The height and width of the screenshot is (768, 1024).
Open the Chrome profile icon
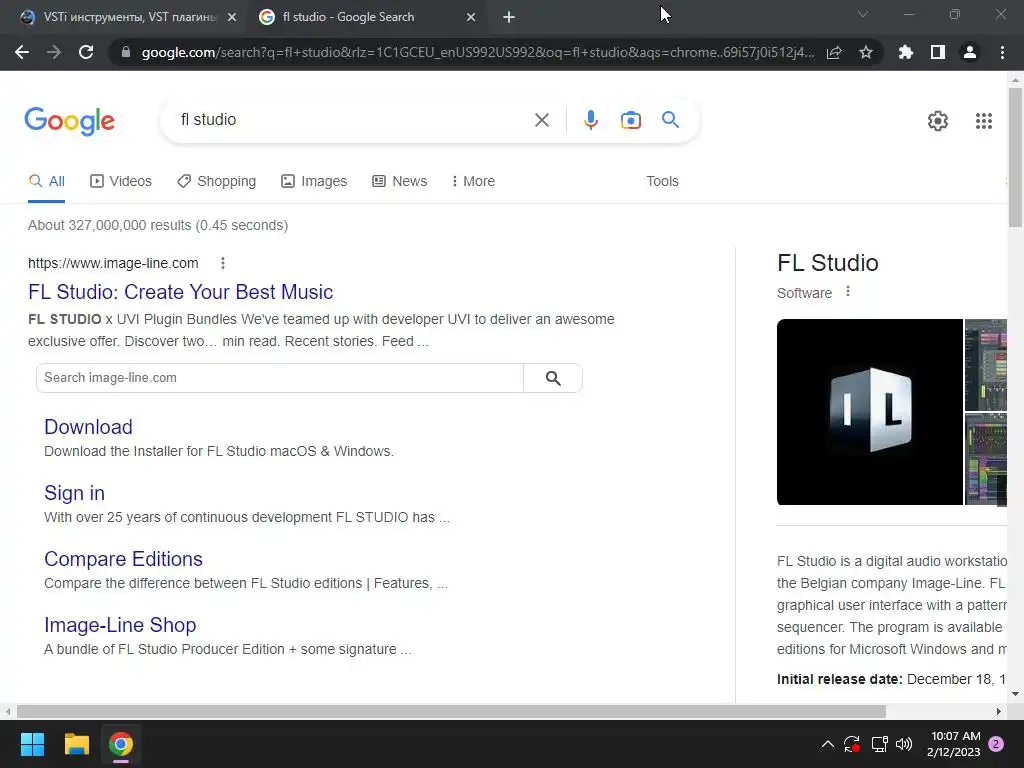coord(970,52)
